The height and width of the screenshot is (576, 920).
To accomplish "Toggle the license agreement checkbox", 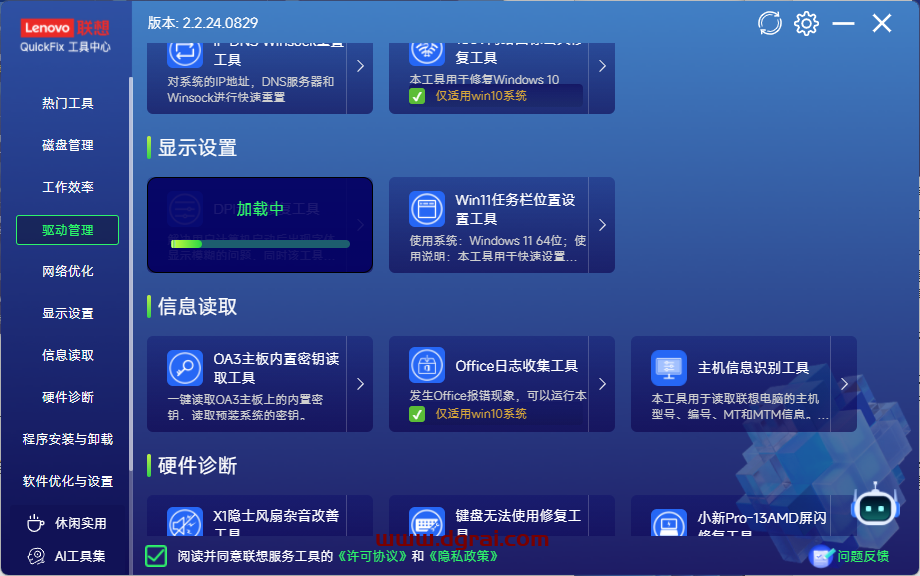I will (156, 556).
